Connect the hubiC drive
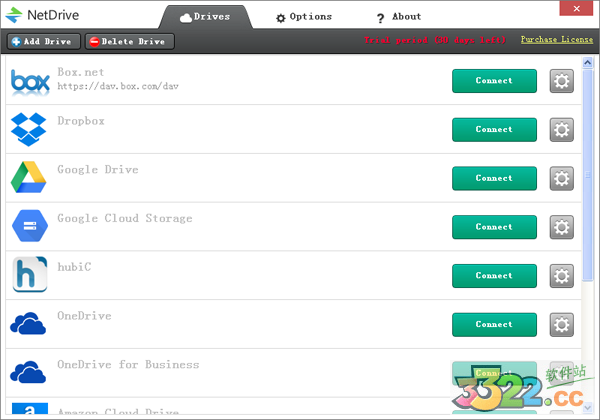 (x=494, y=276)
